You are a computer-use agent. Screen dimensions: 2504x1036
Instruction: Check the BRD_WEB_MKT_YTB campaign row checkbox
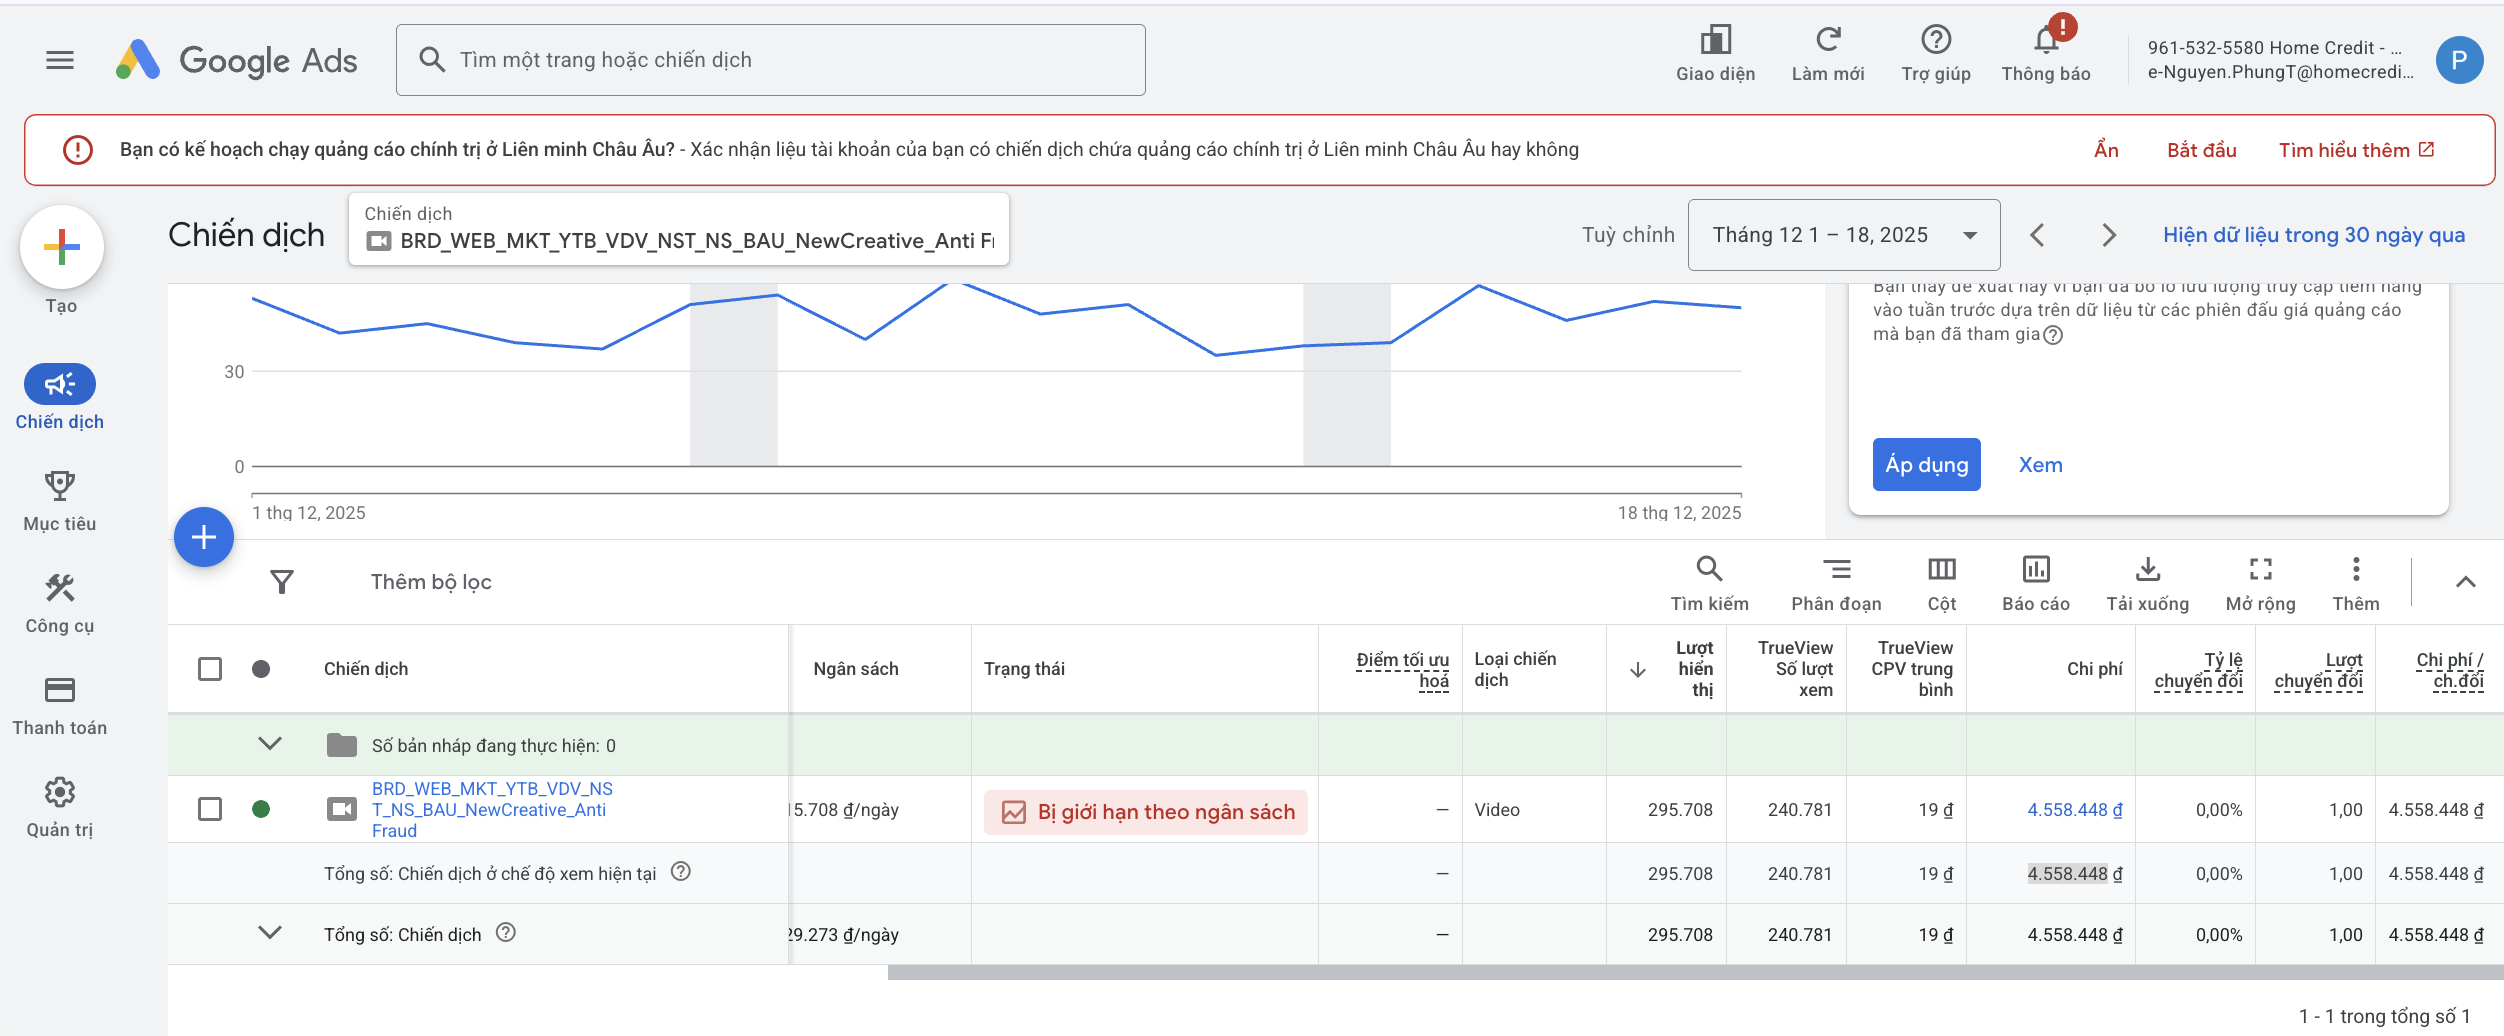(x=210, y=809)
